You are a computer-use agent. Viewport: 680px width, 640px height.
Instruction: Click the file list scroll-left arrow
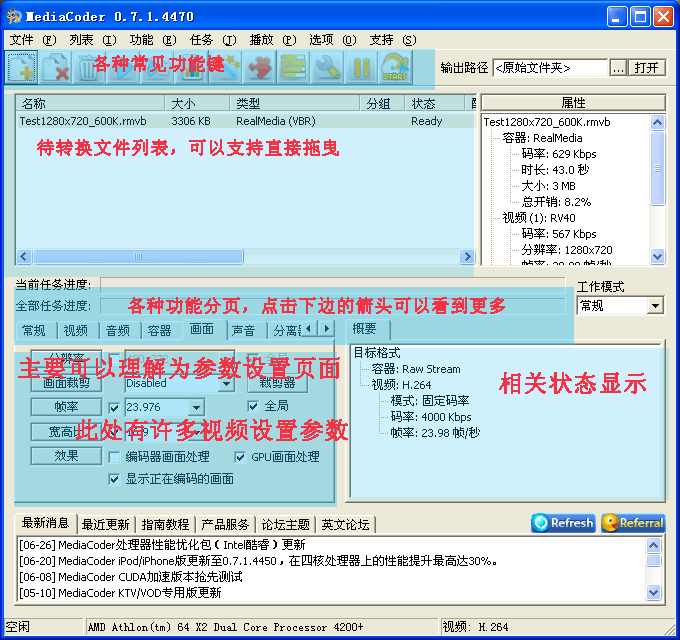tap(24, 256)
